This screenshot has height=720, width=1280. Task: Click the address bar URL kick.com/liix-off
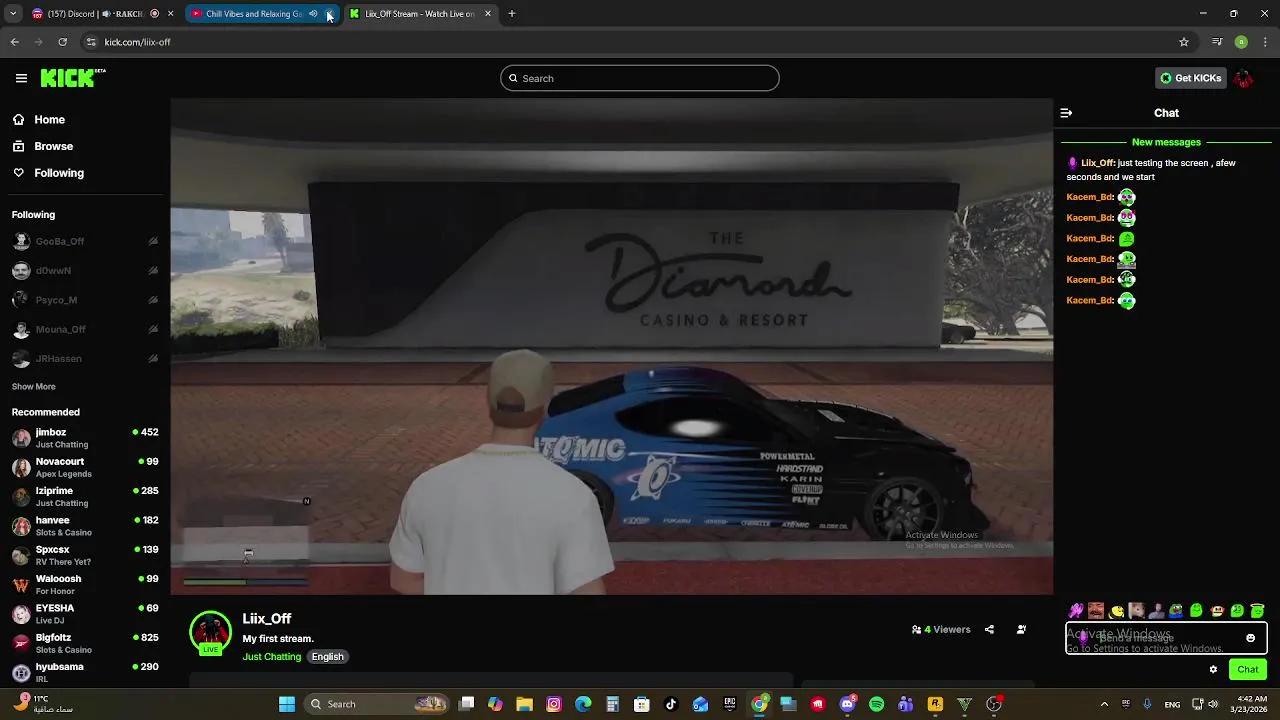137,42
